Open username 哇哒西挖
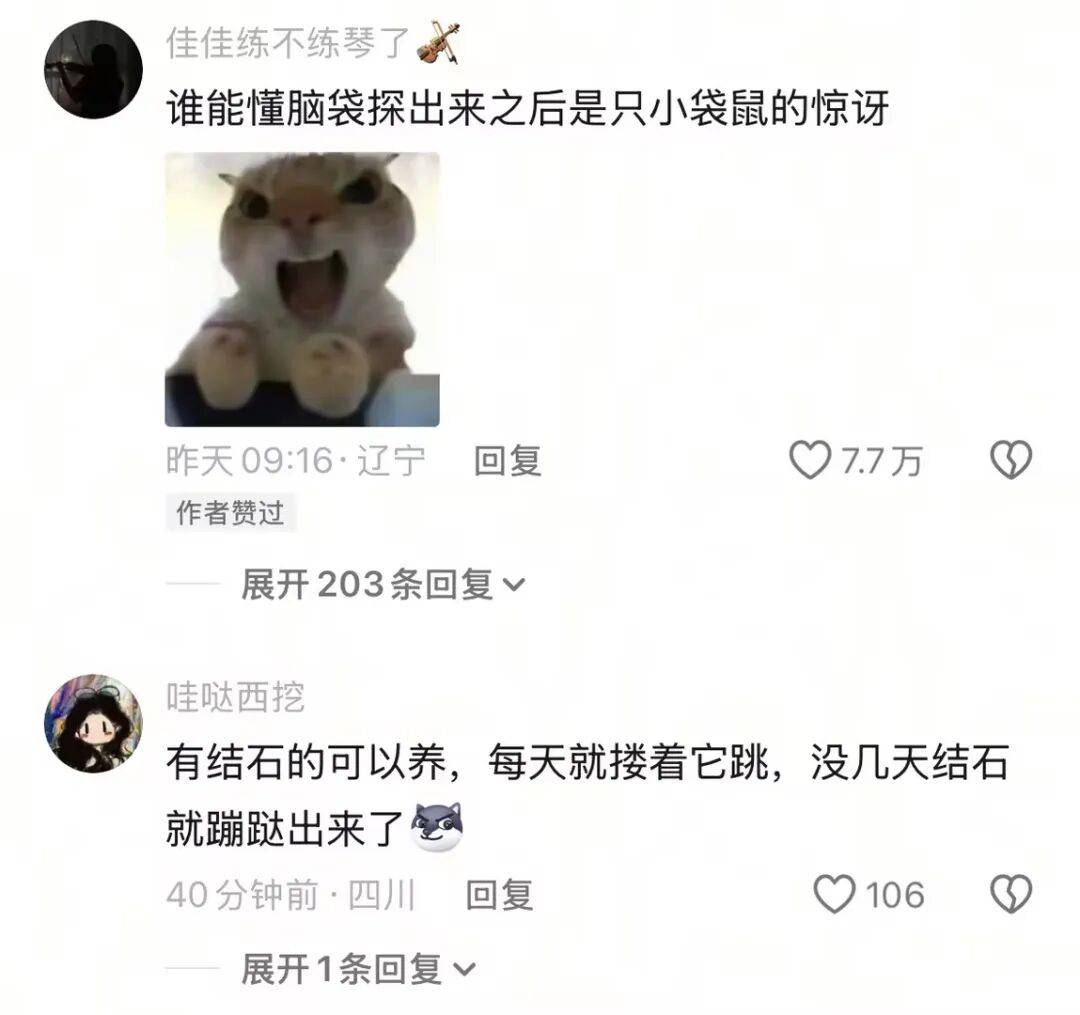The width and height of the screenshot is (1080, 1015). click(235, 697)
